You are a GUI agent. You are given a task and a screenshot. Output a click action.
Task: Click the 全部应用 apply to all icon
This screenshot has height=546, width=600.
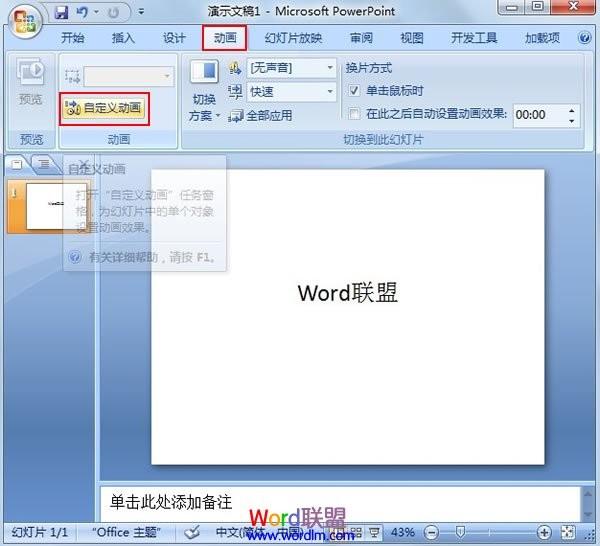(x=235, y=116)
